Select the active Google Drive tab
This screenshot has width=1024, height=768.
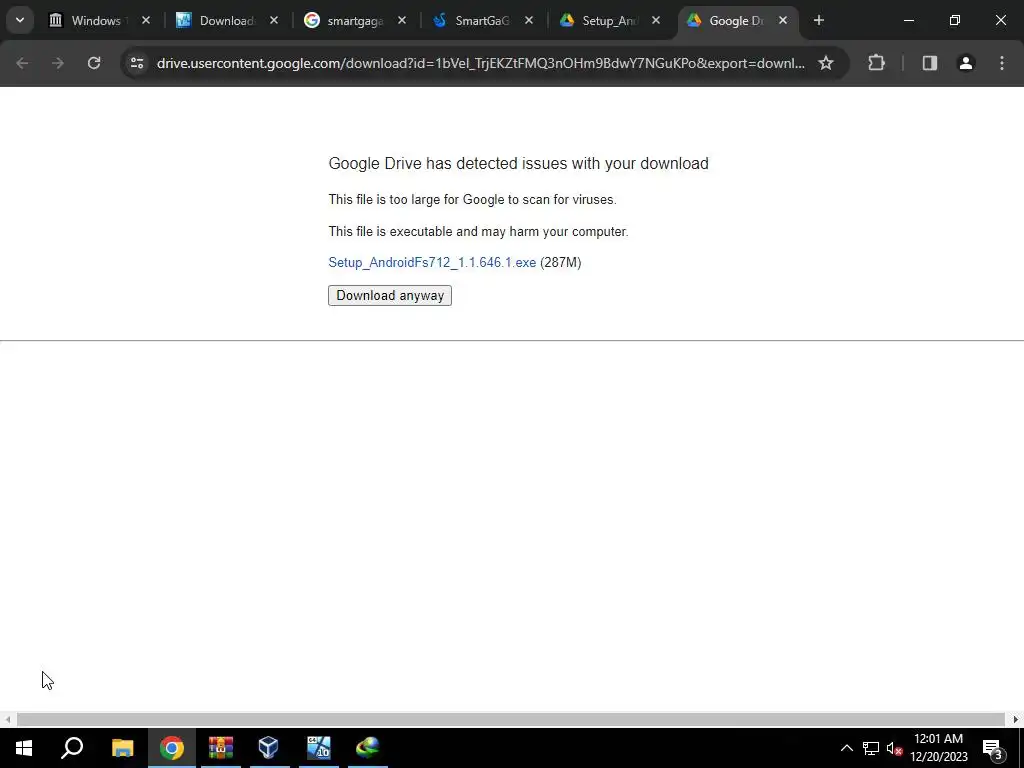[735, 20]
